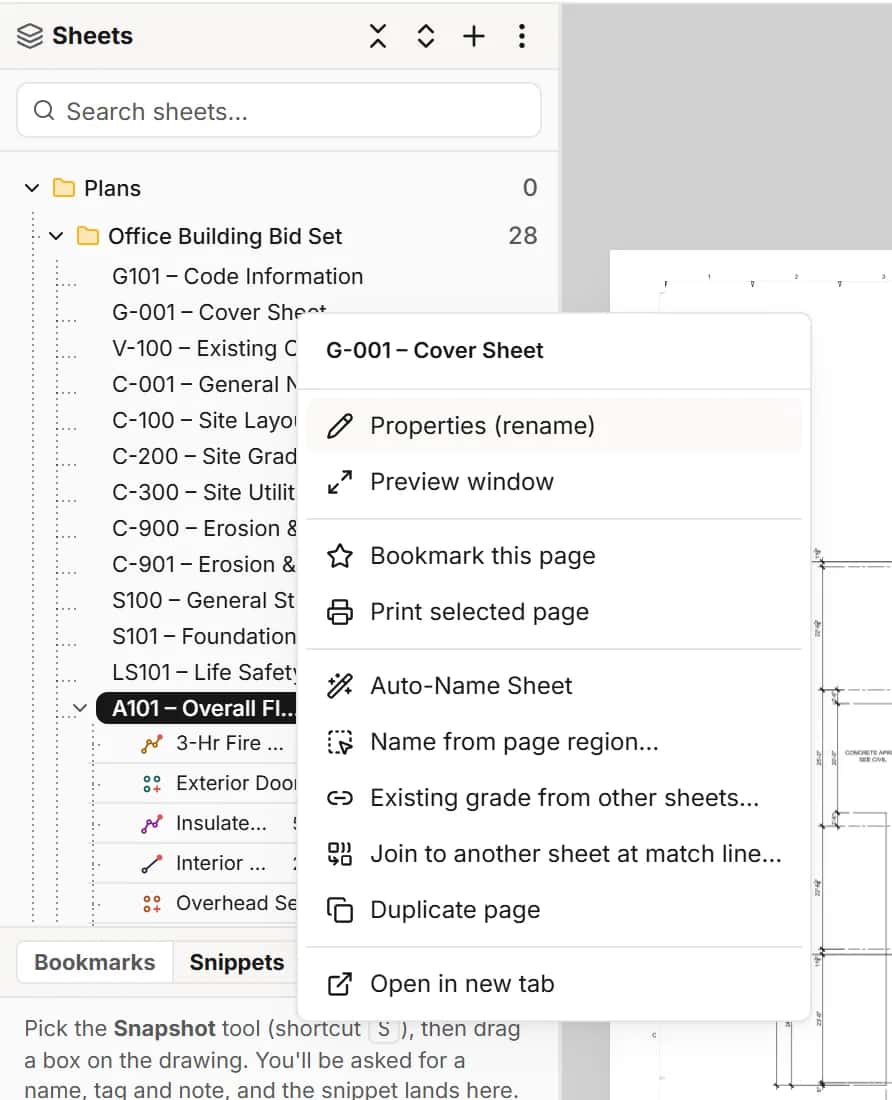892x1100 pixels.
Task: Collapse the Office Building Bid Set chevron
Action: point(56,236)
